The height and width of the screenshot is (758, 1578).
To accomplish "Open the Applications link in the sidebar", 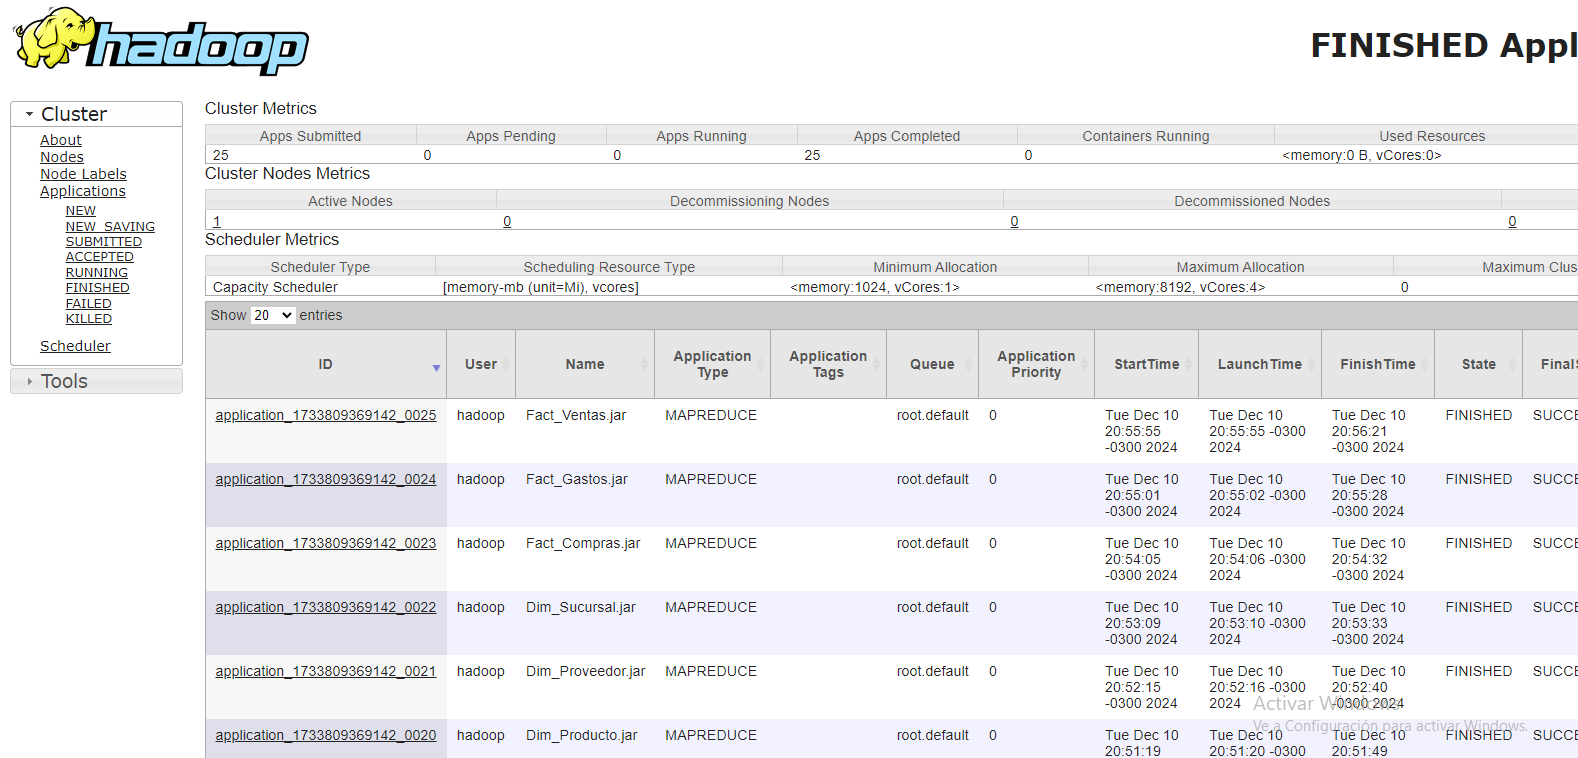I will [x=83, y=191].
